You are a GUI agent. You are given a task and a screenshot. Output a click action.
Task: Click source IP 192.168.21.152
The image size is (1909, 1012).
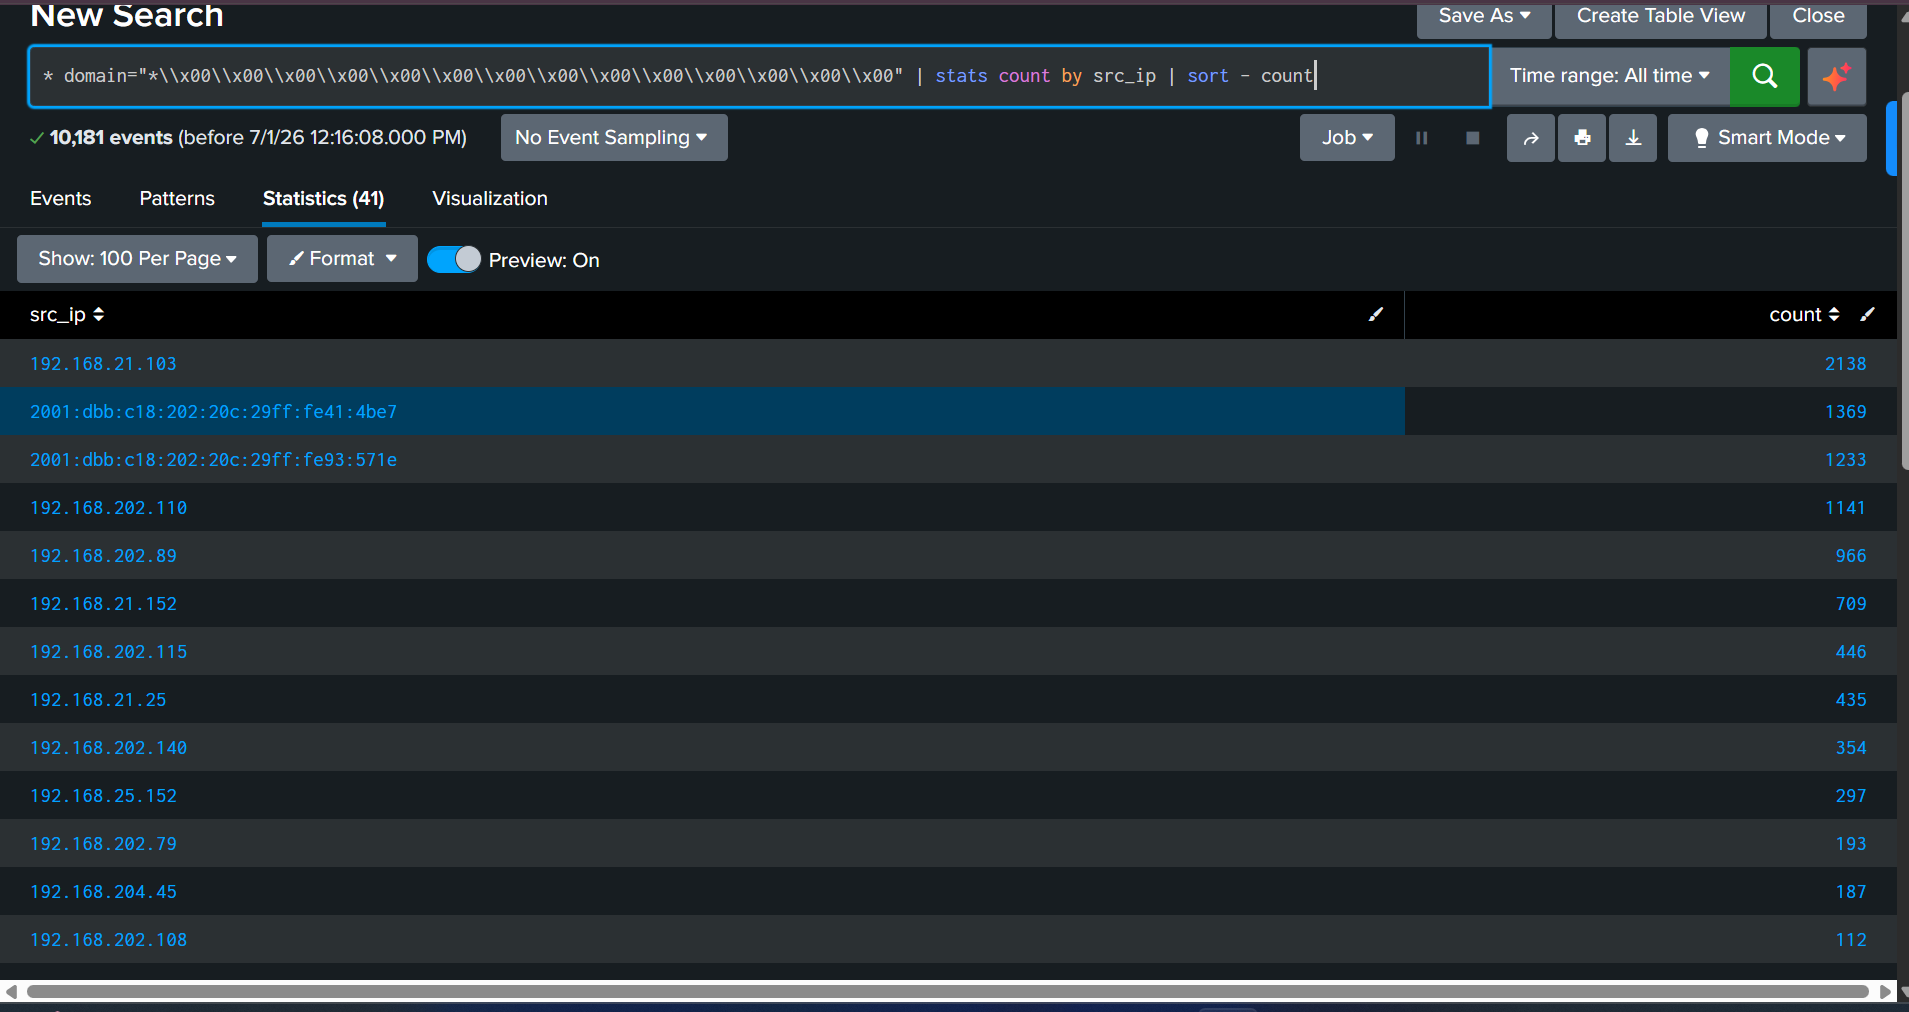click(x=103, y=604)
